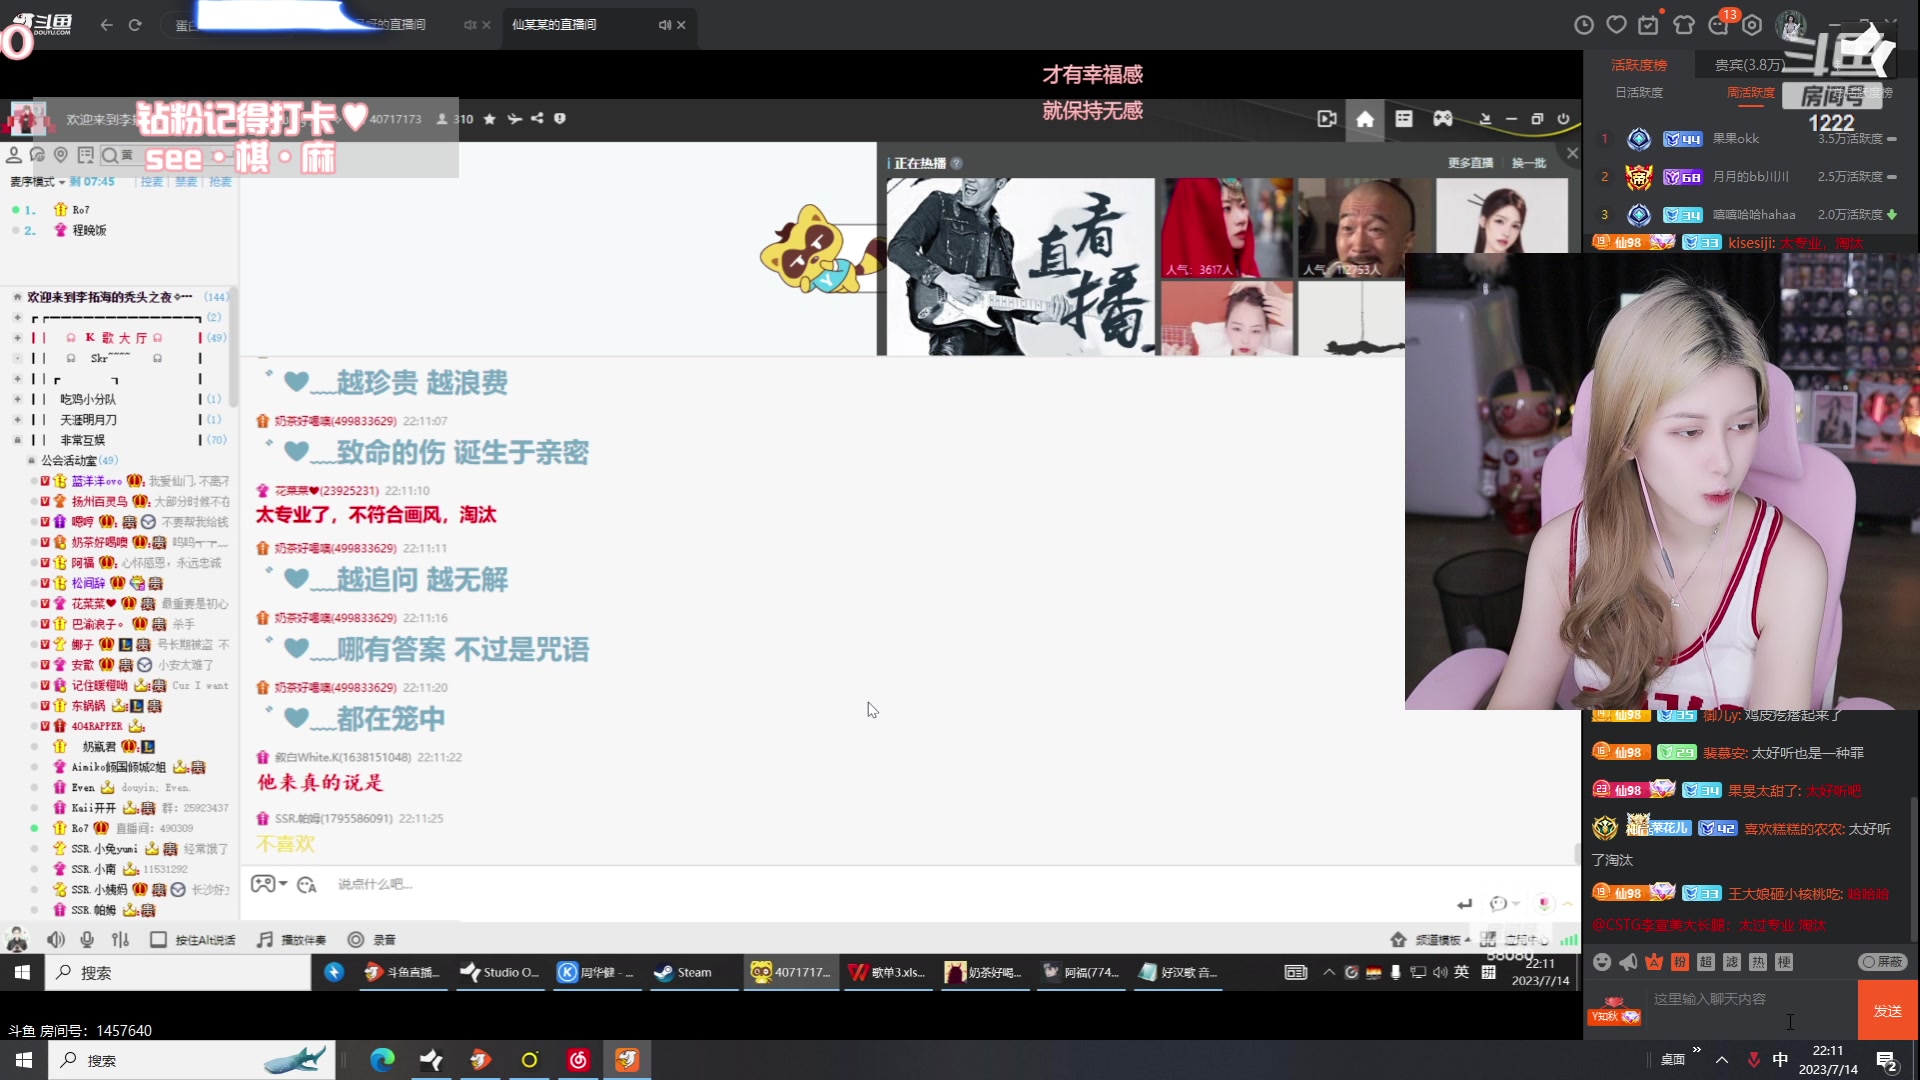Open Douyu settings hexagon icon
Viewport: 1920px width, 1080px height.
tap(1752, 25)
